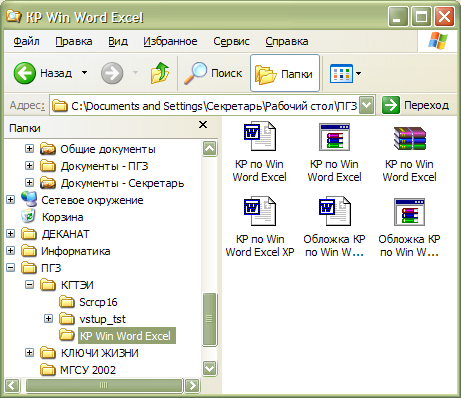Maximize the КР Win Word Excel window
This screenshot has height=398, width=461.
(421, 17)
